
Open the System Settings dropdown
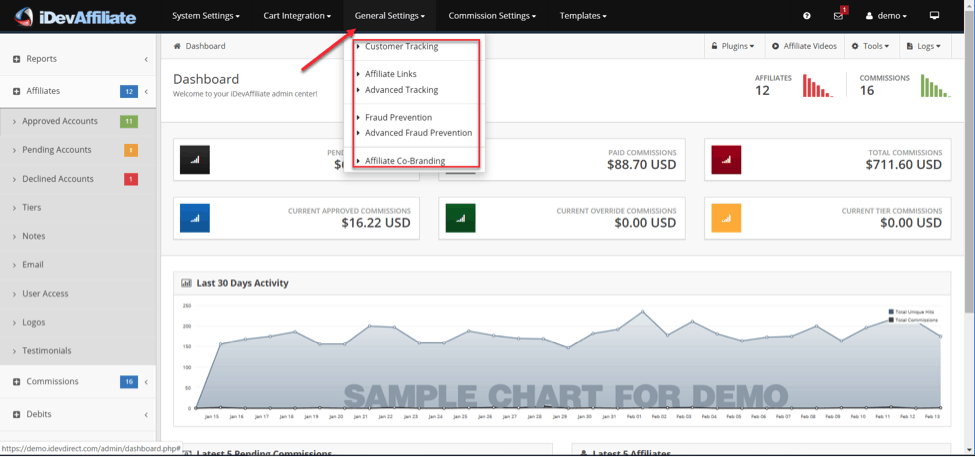(206, 16)
